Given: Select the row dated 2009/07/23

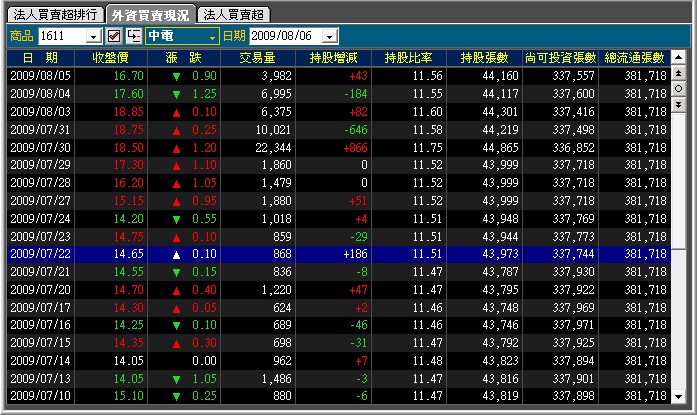Looking at the screenshot, I should click(339, 236).
